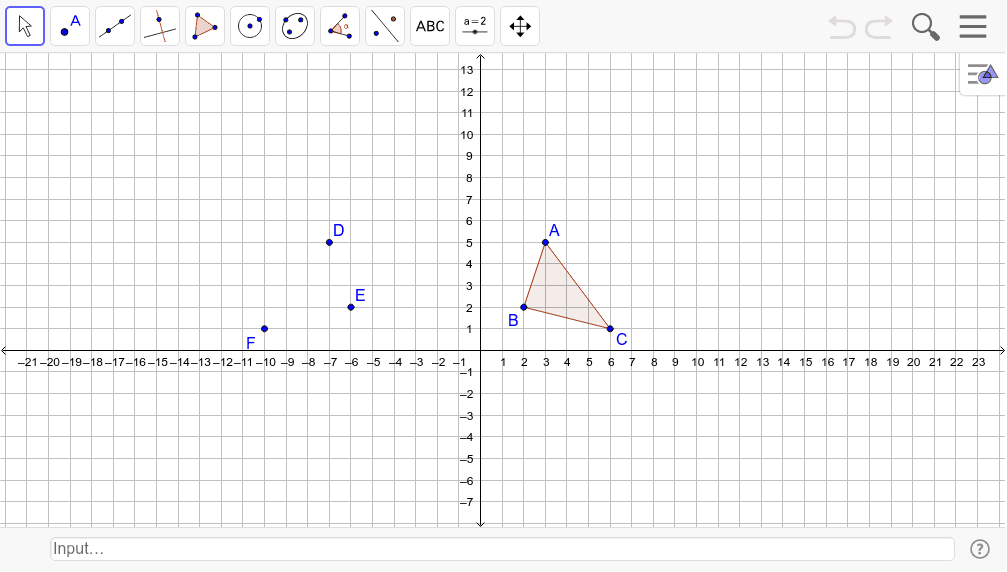Click label F below its point
This screenshot has width=1007, height=572.
tap(250, 343)
